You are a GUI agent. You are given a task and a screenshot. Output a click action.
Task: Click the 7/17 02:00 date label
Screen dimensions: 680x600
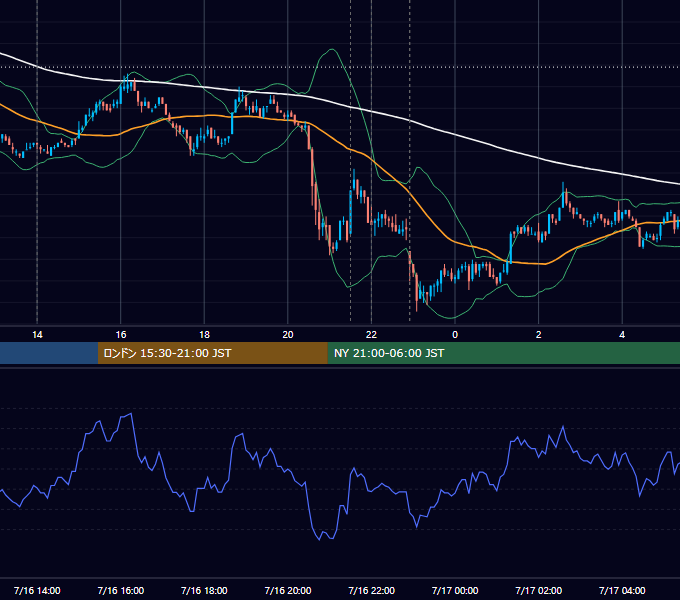tap(539, 590)
